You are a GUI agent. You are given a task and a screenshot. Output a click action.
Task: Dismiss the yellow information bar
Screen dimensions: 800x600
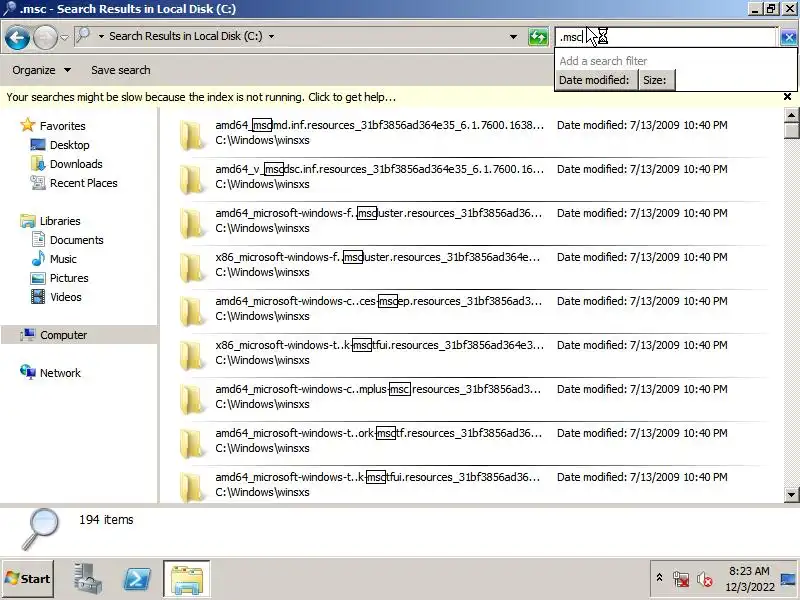click(787, 96)
